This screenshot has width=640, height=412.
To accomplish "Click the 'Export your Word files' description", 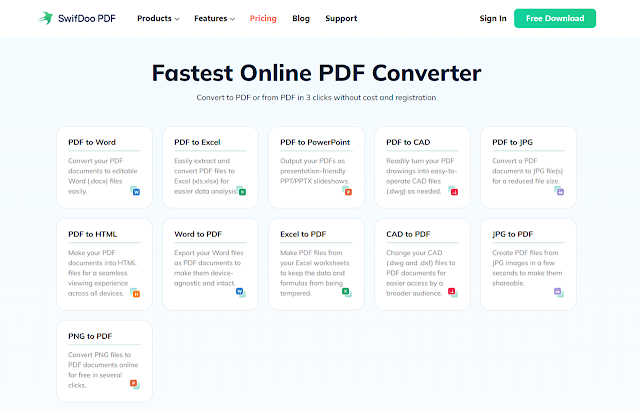I will pos(209,268).
